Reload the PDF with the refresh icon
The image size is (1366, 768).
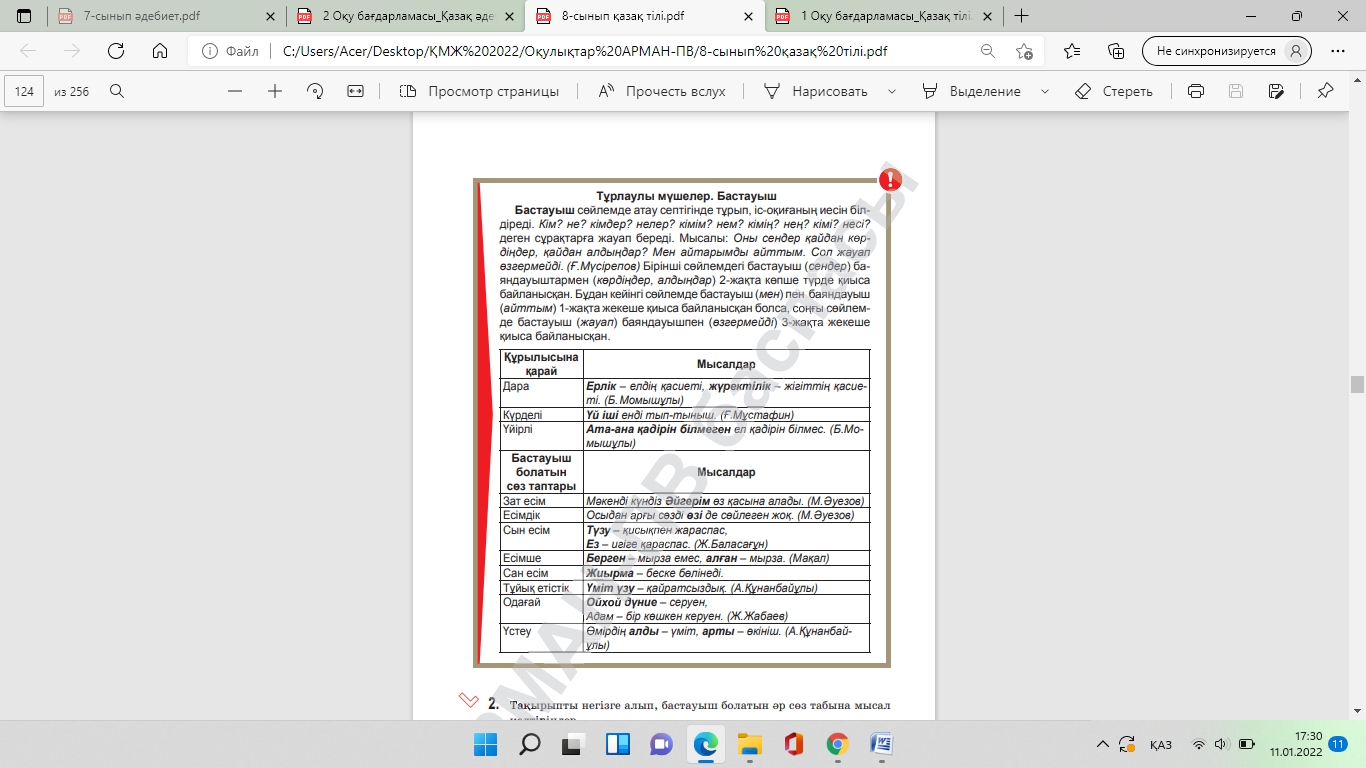115,52
